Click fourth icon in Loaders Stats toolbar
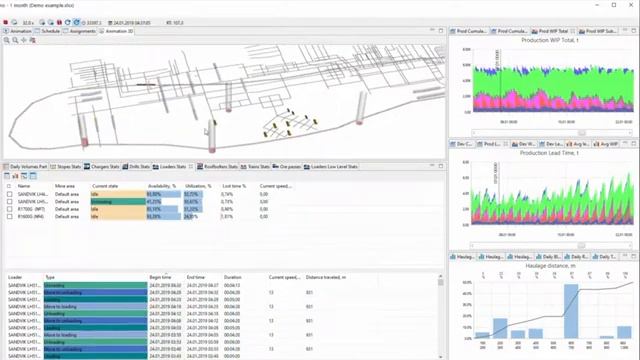The width and height of the screenshot is (640, 360). (x=33, y=176)
